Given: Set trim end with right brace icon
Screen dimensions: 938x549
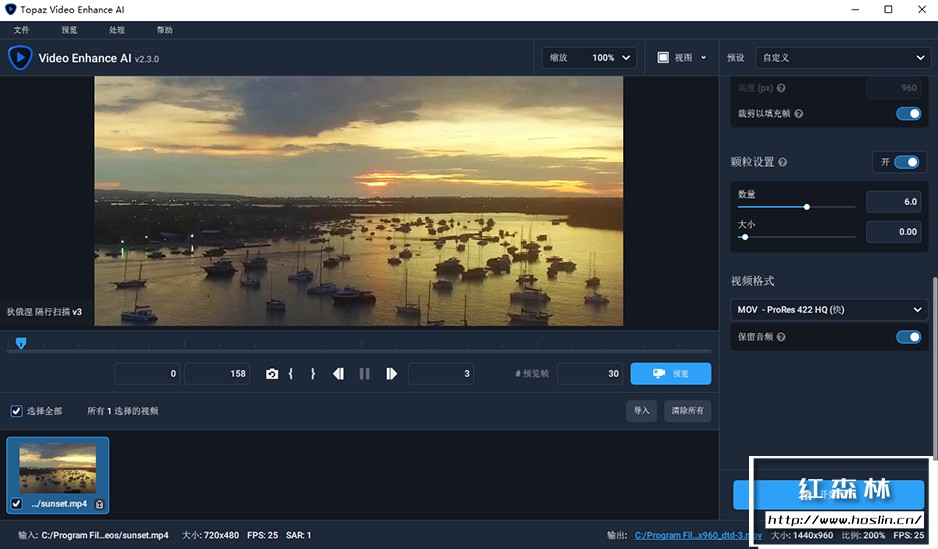Looking at the screenshot, I should tap(313, 374).
